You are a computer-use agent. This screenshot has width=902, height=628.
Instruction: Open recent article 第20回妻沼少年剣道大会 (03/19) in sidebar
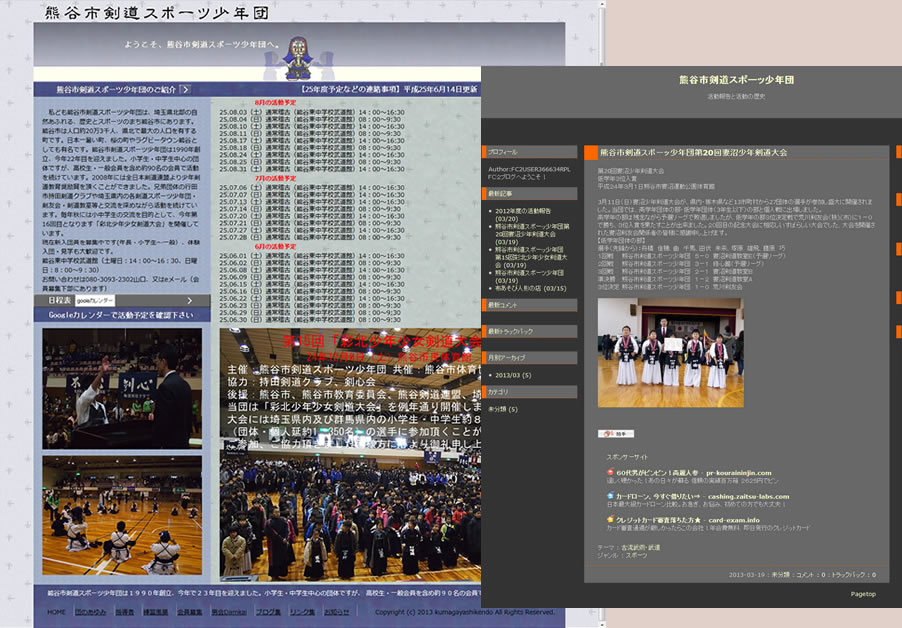click(x=533, y=235)
